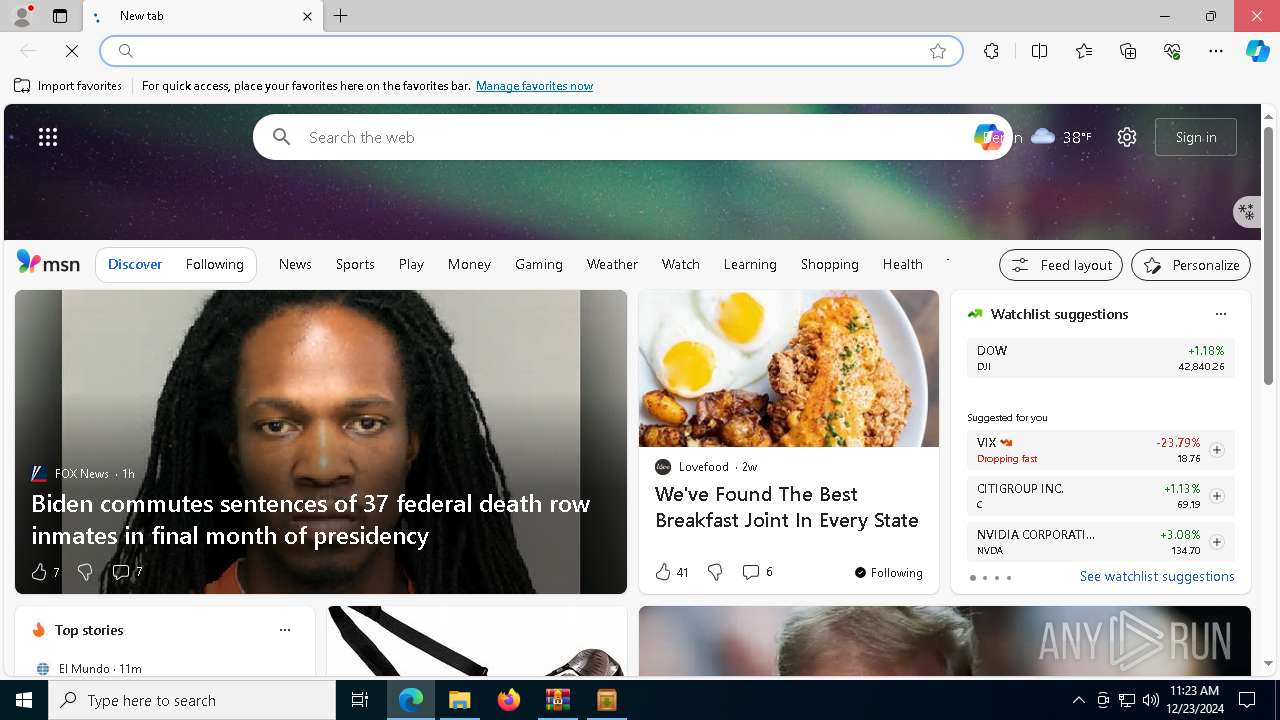Viewport: 1280px width, 720px height.
Task: Launch Firefox from the taskbar
Action: 509,700
